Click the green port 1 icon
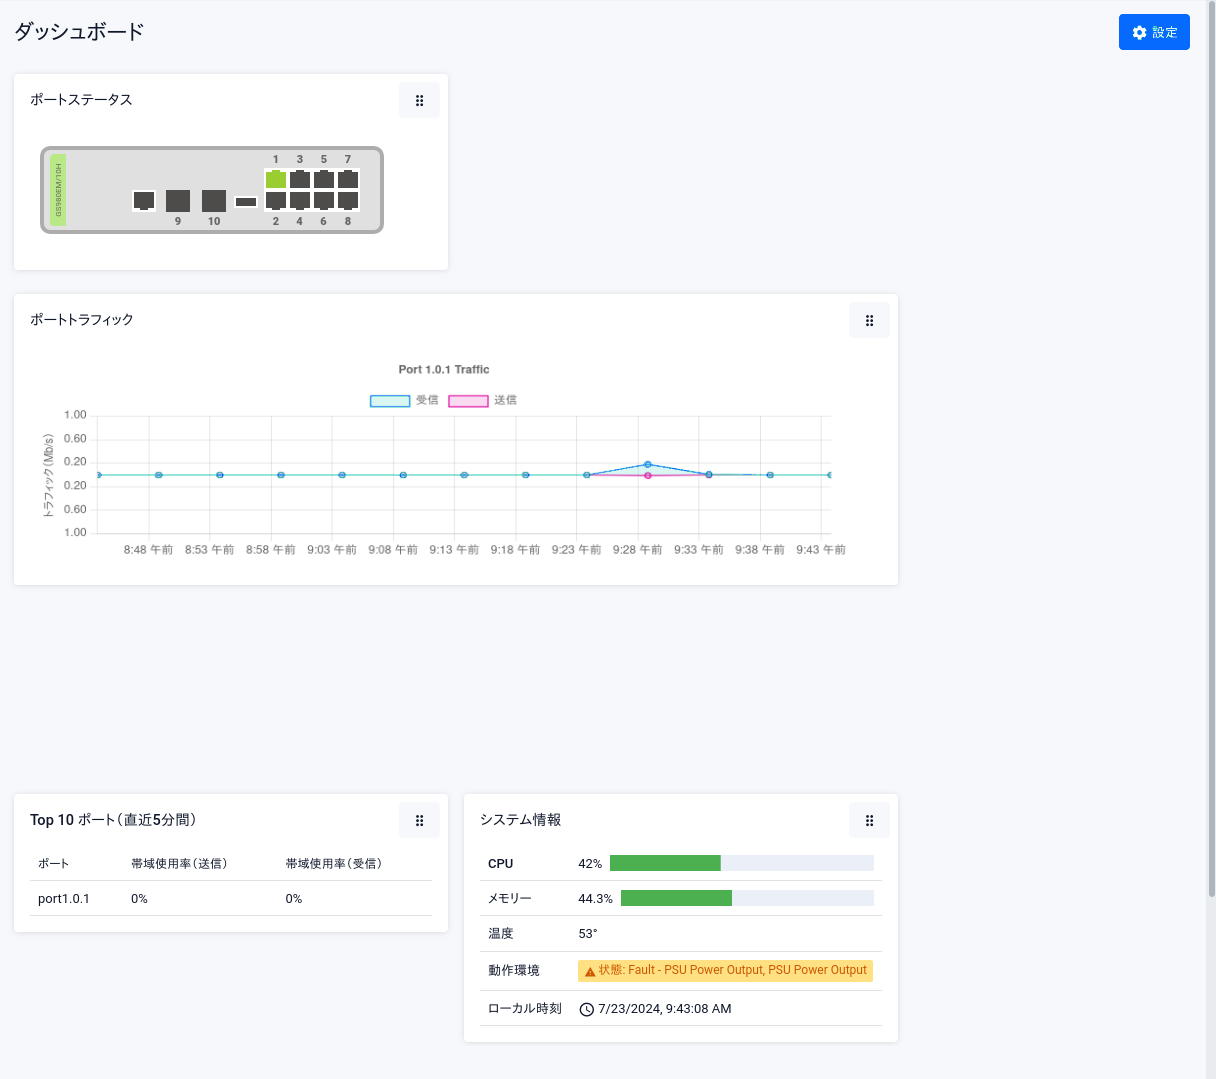This screenshot has height=1079, width=1216. (x=276, y=180)
